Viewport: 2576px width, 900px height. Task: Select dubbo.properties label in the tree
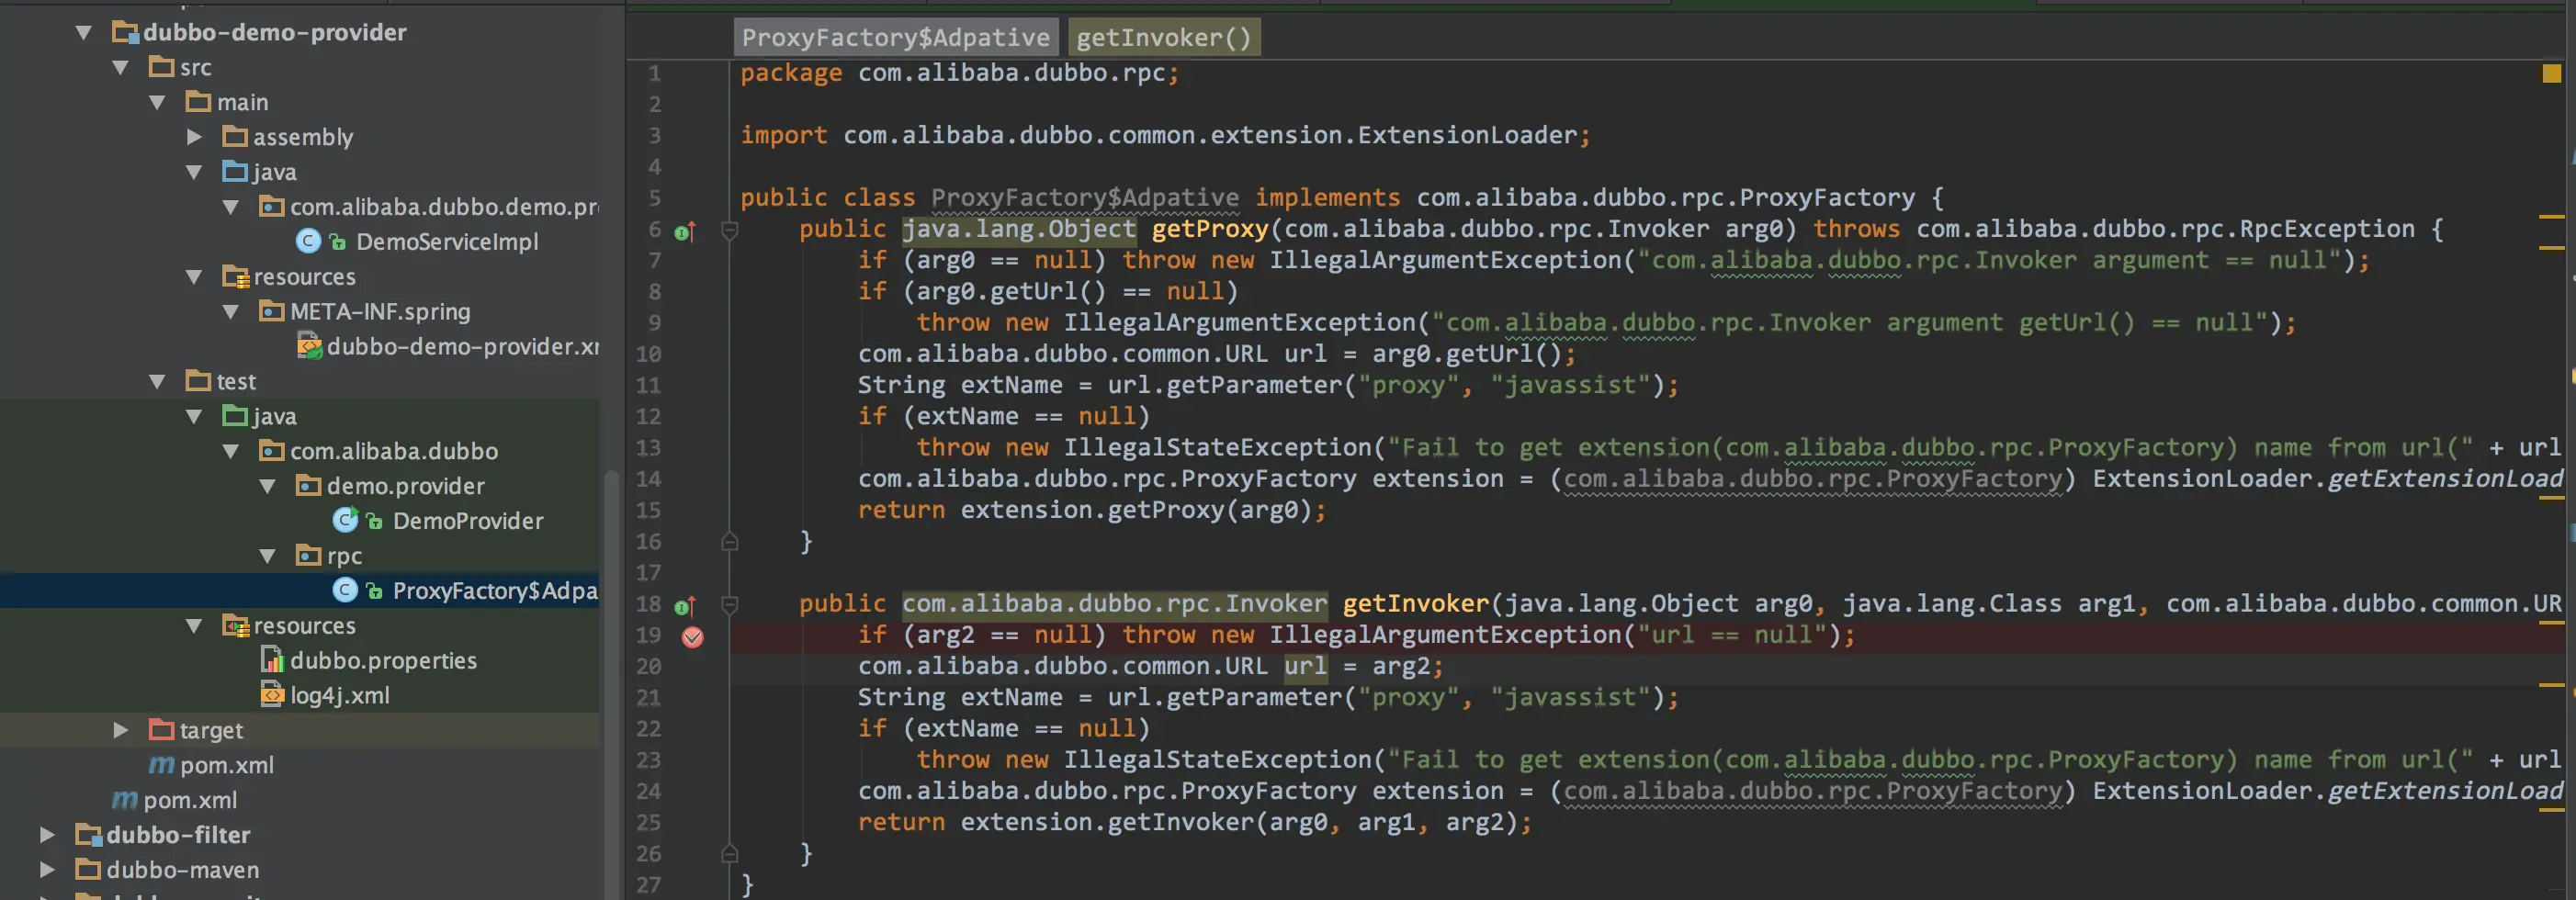point(383,660)
